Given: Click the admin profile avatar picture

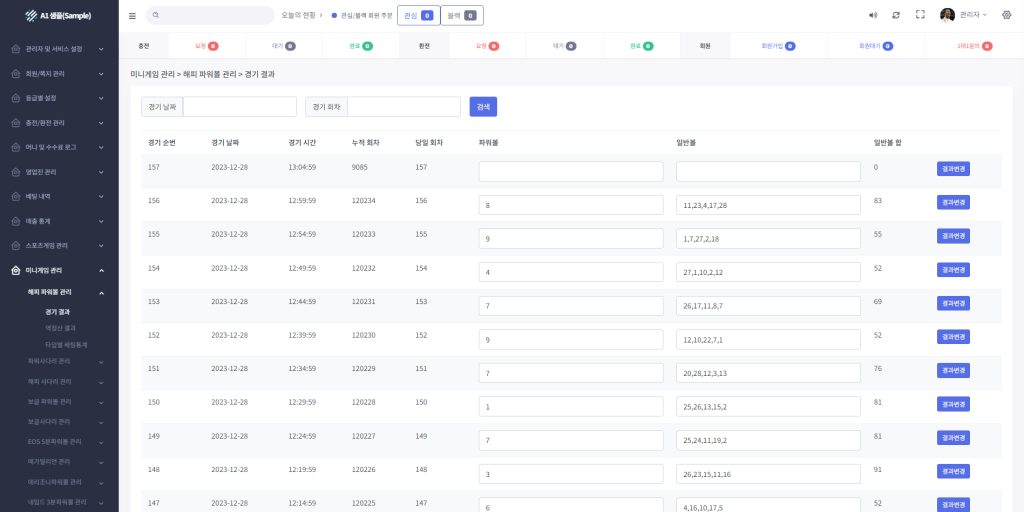Looking at the screenshot, I should coord(947,15).
